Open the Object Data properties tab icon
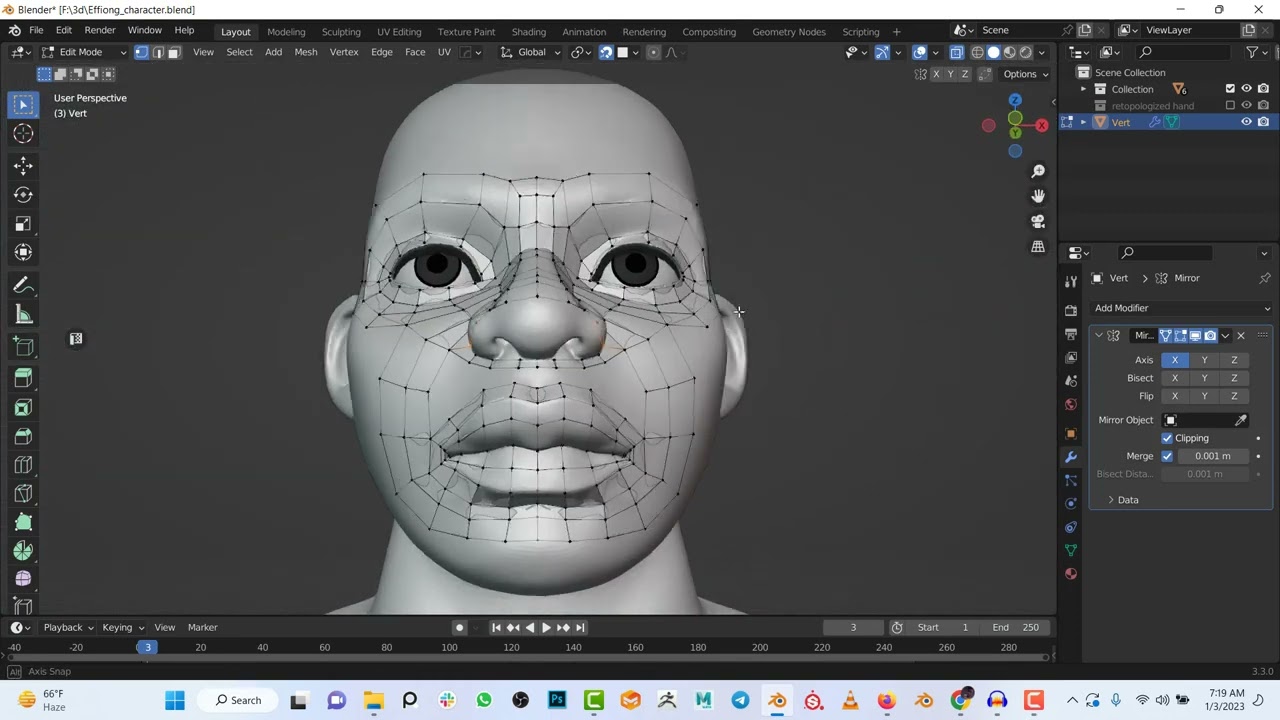The width and height of the screenshot is (1280, 720). [x=1071, y=550]
